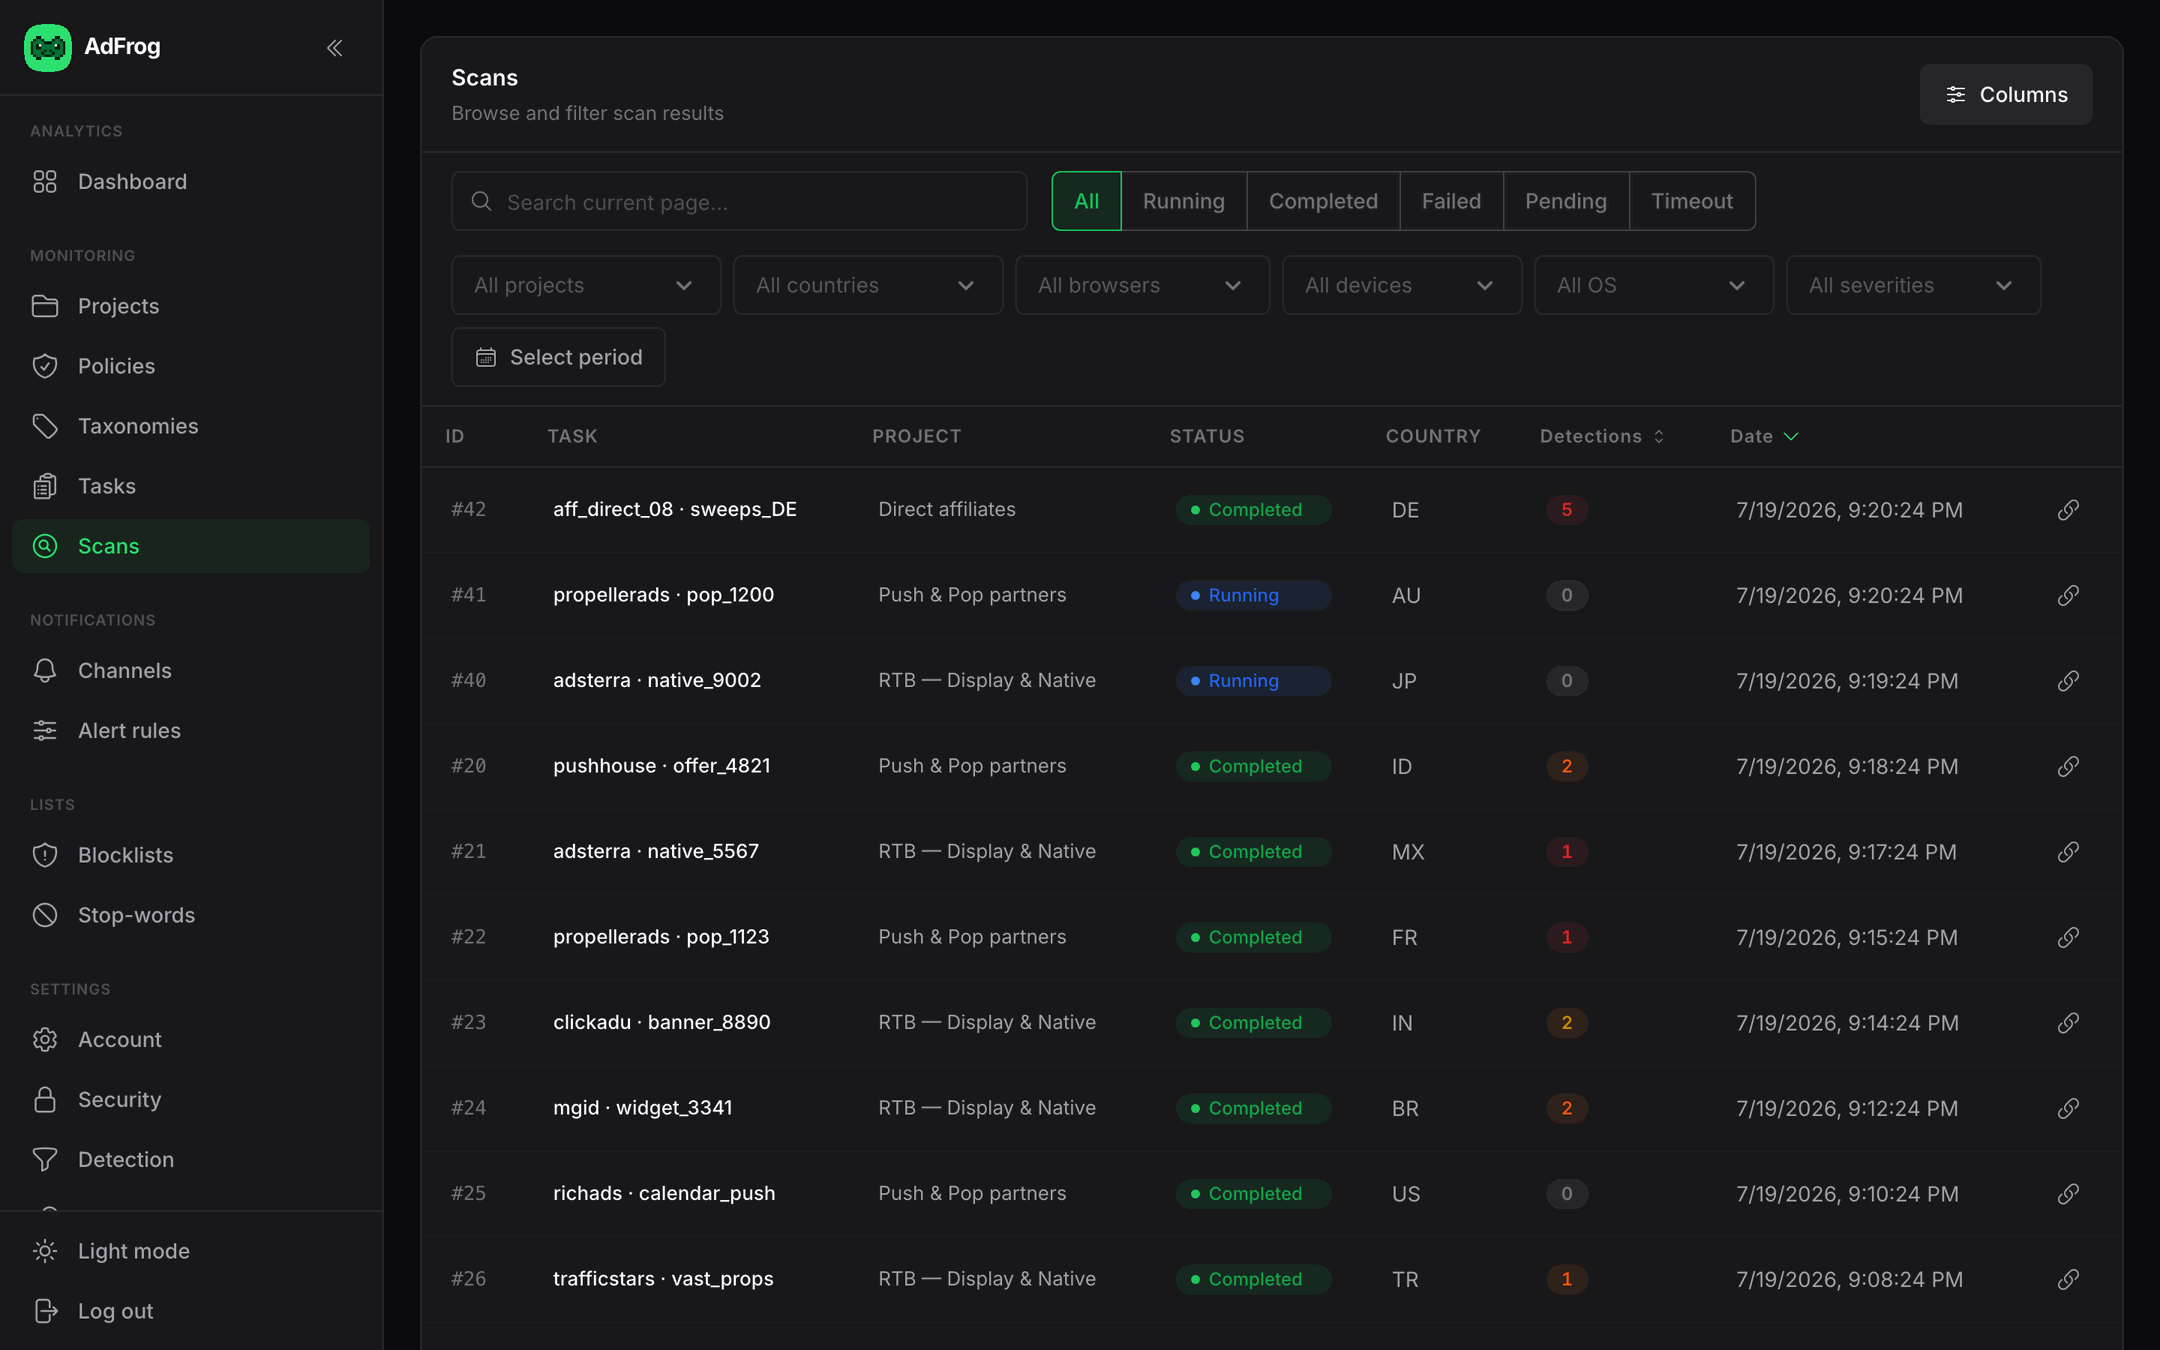The width and height of the screenshot is (2160, 1350).
Task: Filter scans by Completed status
Action: click(1323, 201)
